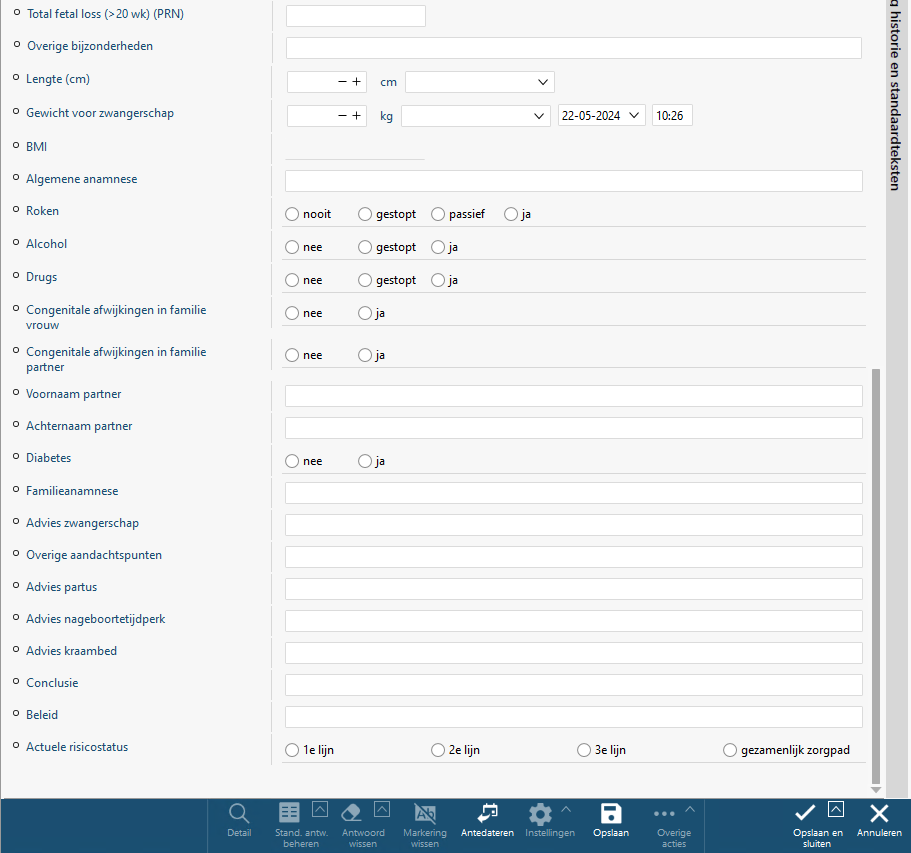Expand the date picker showing 22-05-2024
Screen dimensions: 911x853
click(635, 116)
